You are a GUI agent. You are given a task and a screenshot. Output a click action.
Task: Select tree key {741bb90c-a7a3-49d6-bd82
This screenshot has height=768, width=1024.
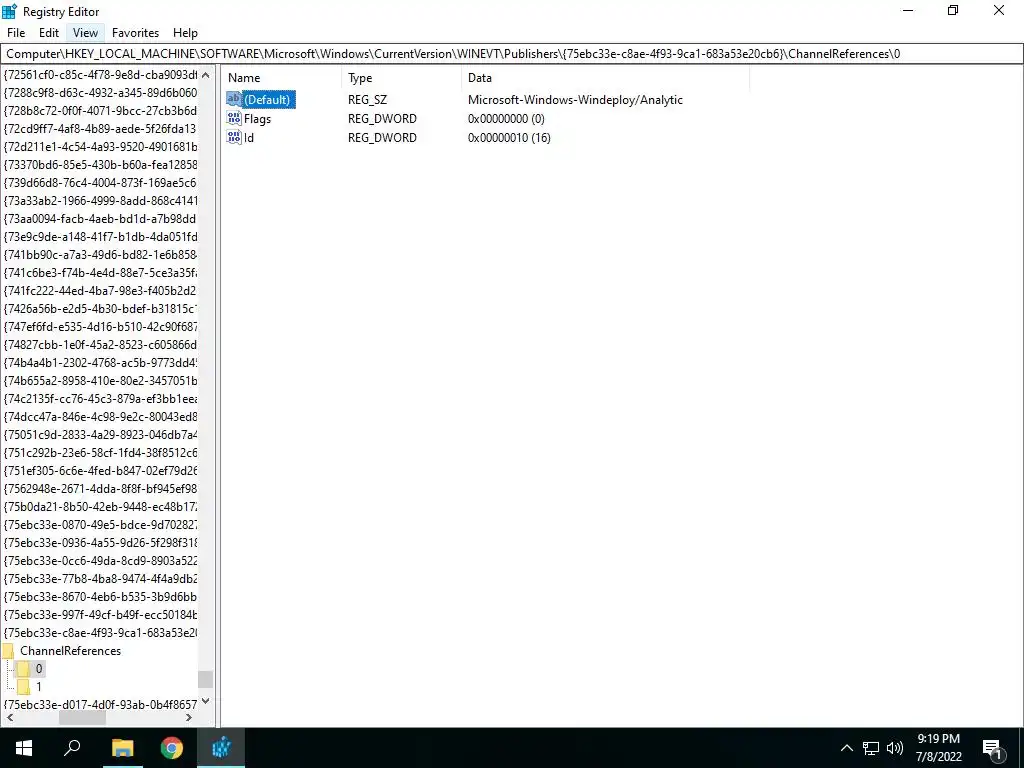[x=100, y=254]
